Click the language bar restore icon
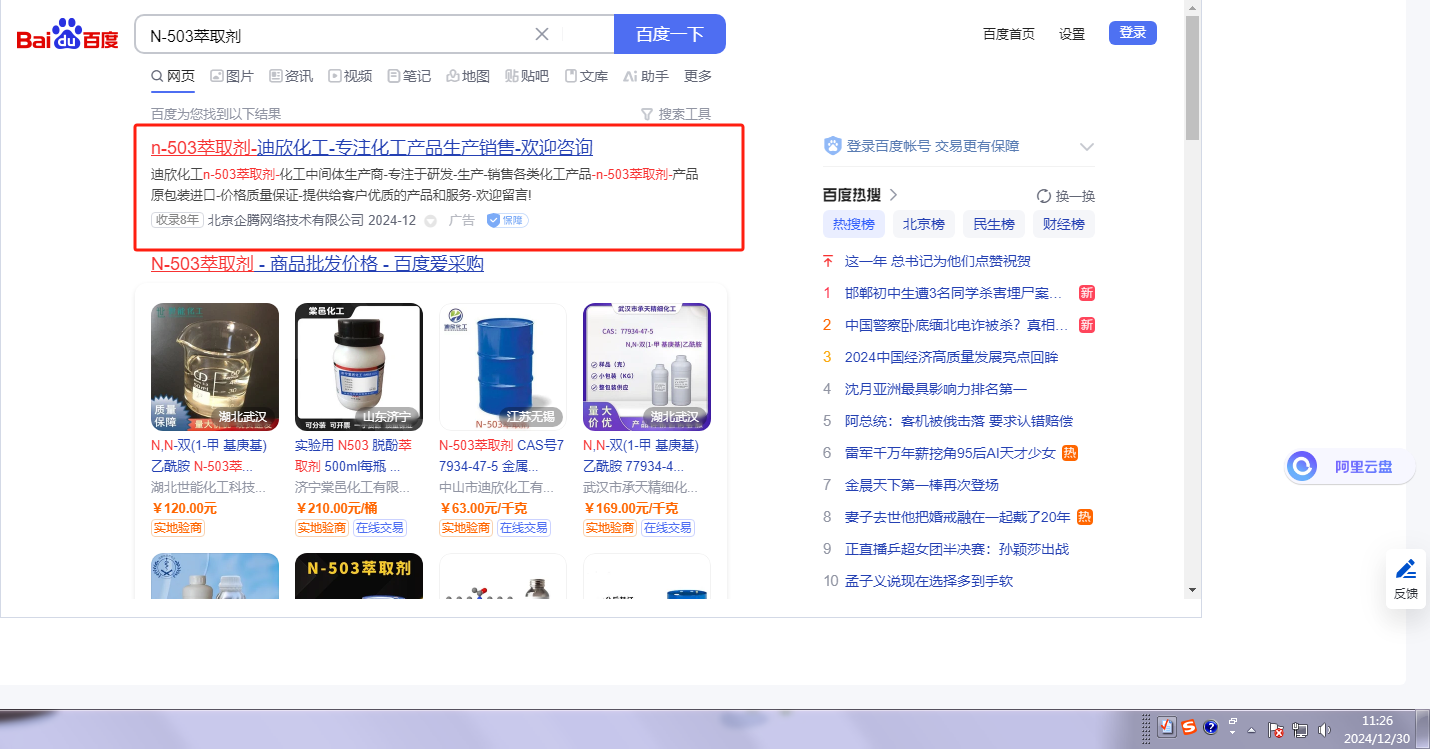 (1232, 722)
